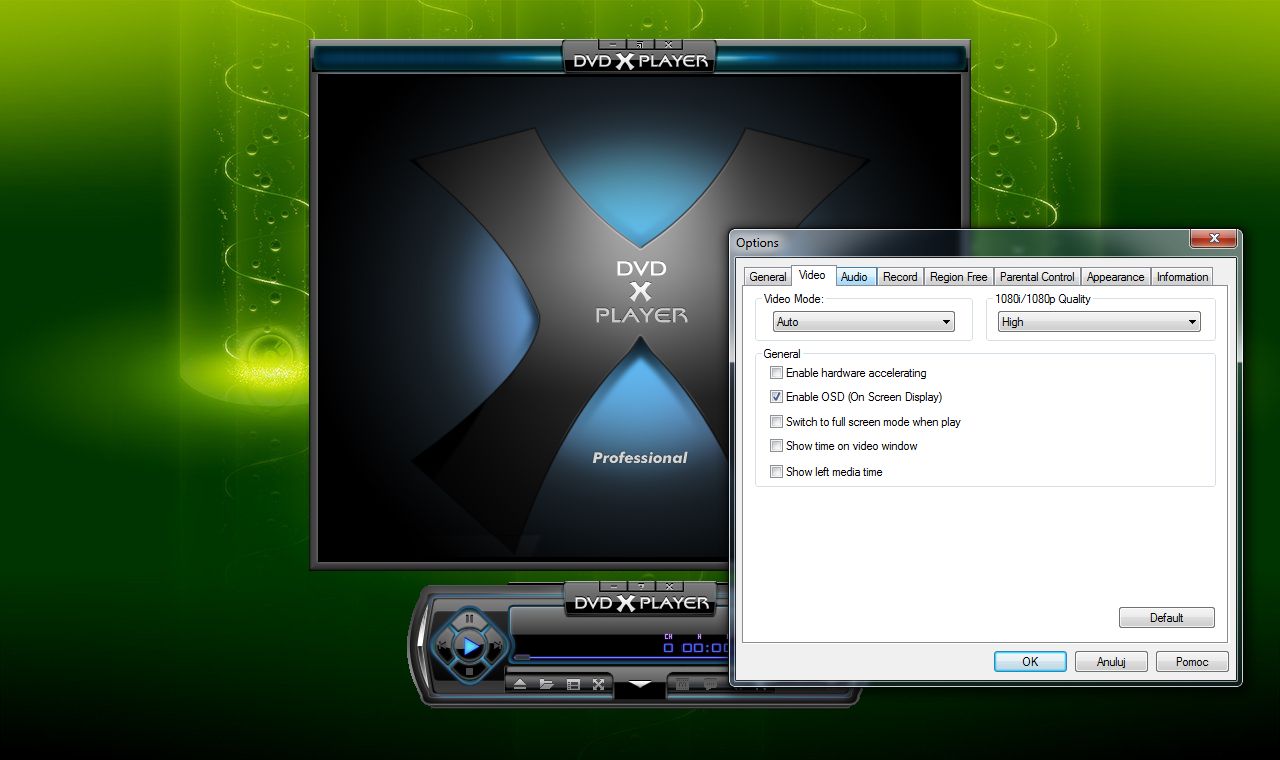Switch to the Parental Control tab

1037,277
